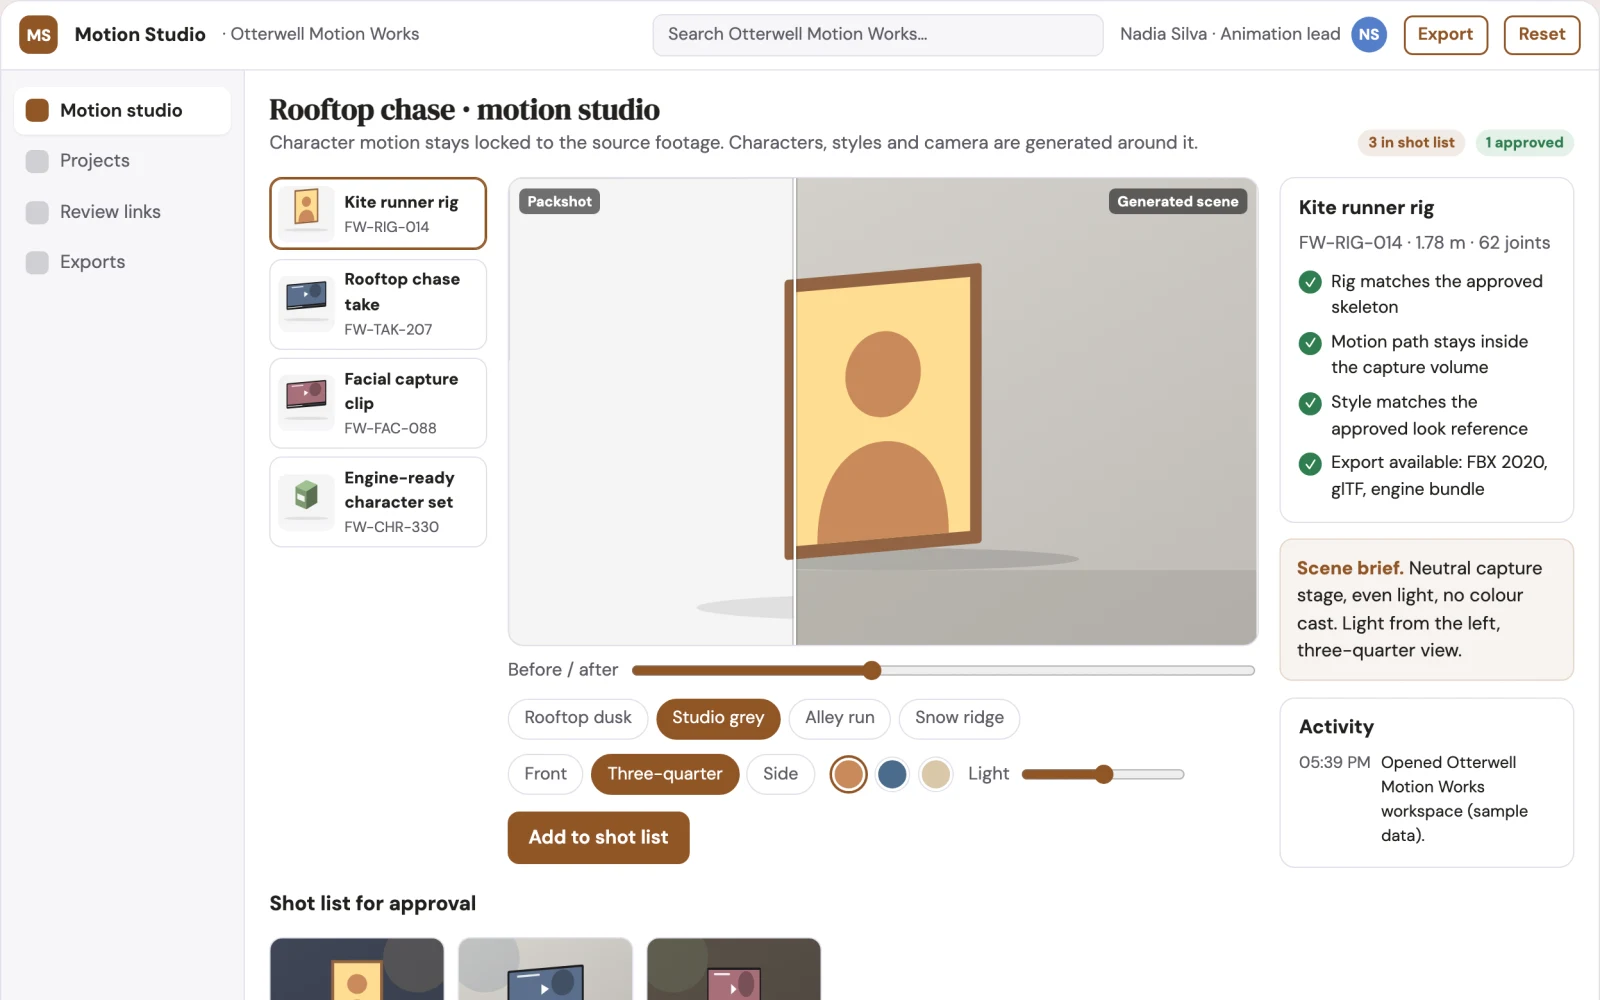Set the camera to Side view
Image resolution: width=1600 pixels, height=1000 pixels.
click(x=780, y=774)
